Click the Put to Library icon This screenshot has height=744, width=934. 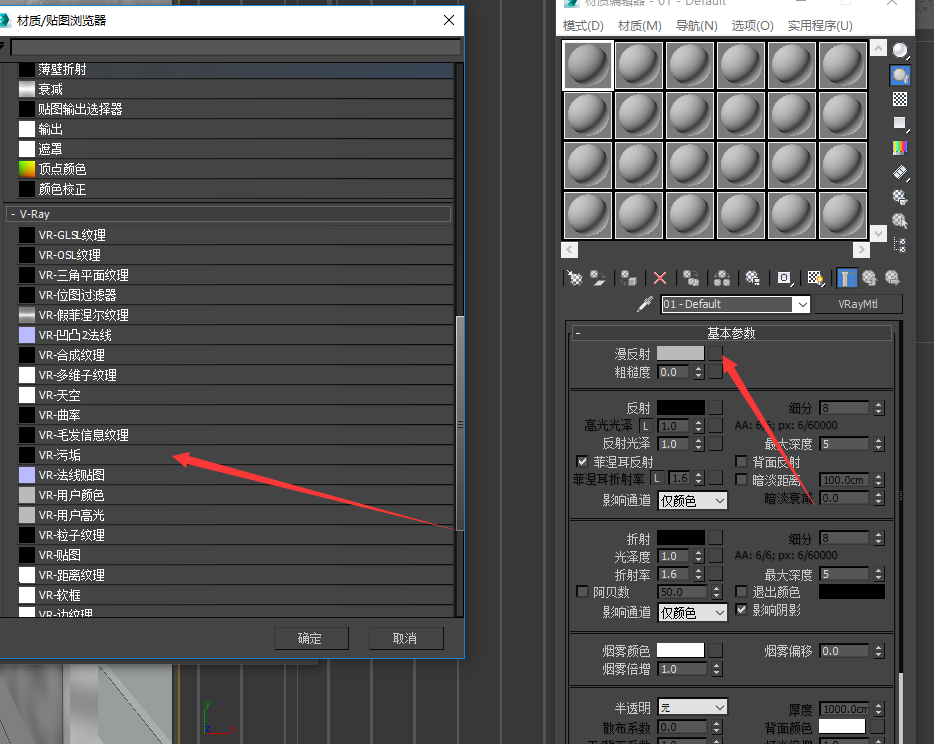pyautogui.click(x=752, y=278)
